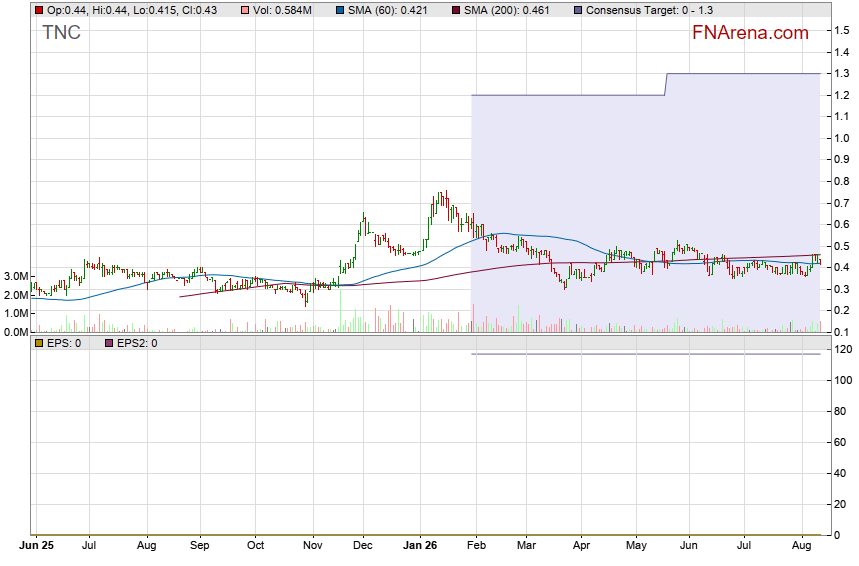Click the consensus target step up to 1.3

(x=666, y=84)
